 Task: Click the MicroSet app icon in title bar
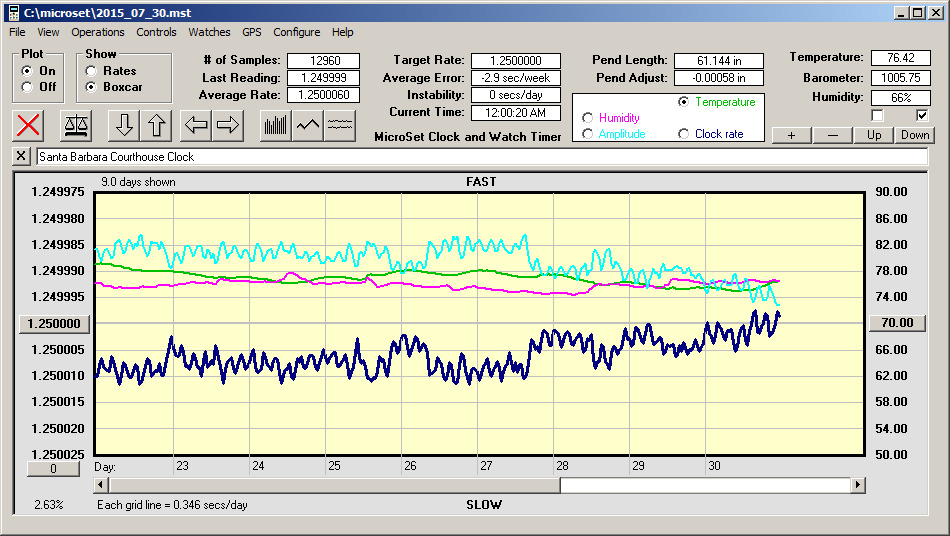[x=13, y=13]
